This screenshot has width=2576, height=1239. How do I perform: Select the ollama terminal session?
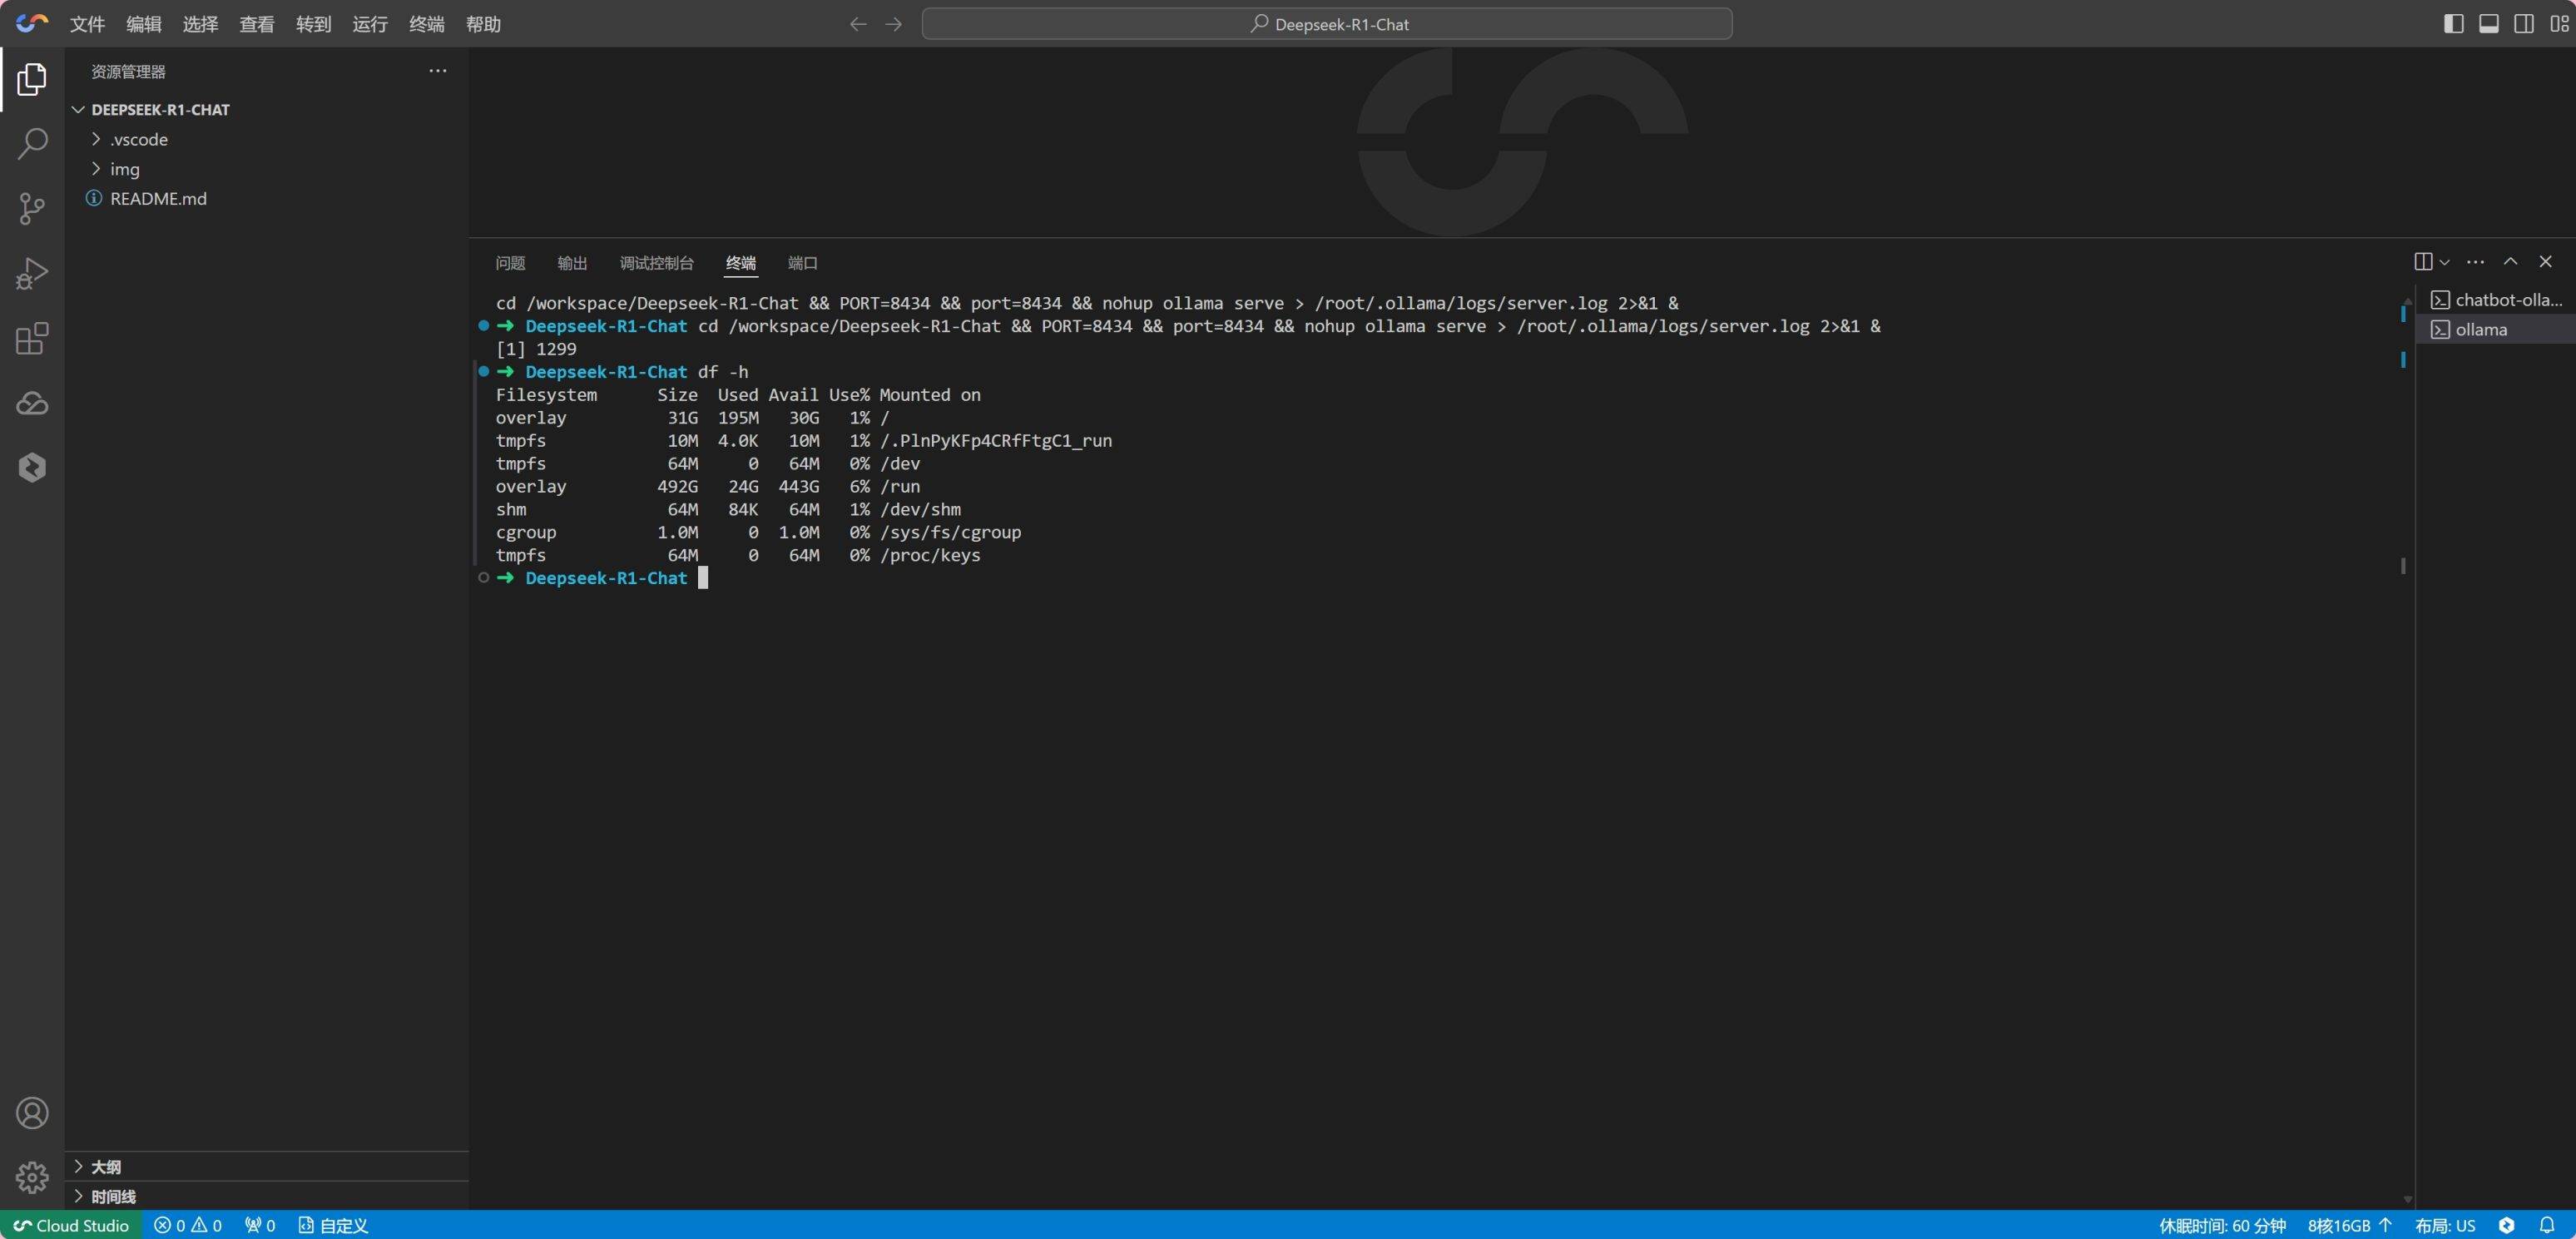pos(2480,329)
